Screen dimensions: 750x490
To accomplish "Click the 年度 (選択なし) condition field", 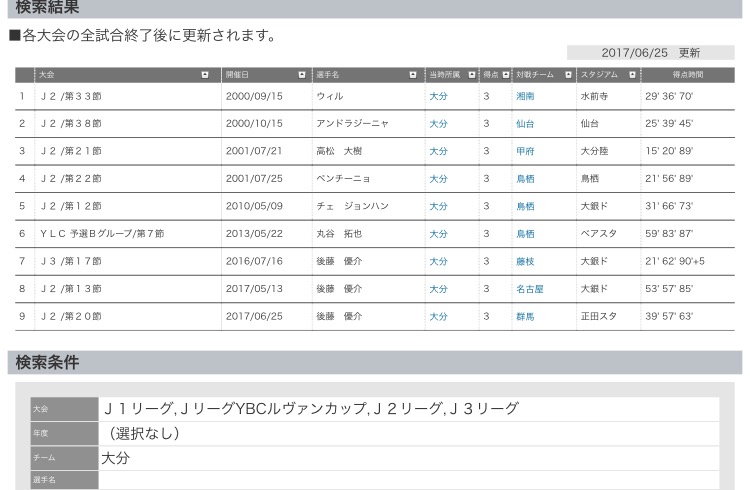I will tap(408, 433).
